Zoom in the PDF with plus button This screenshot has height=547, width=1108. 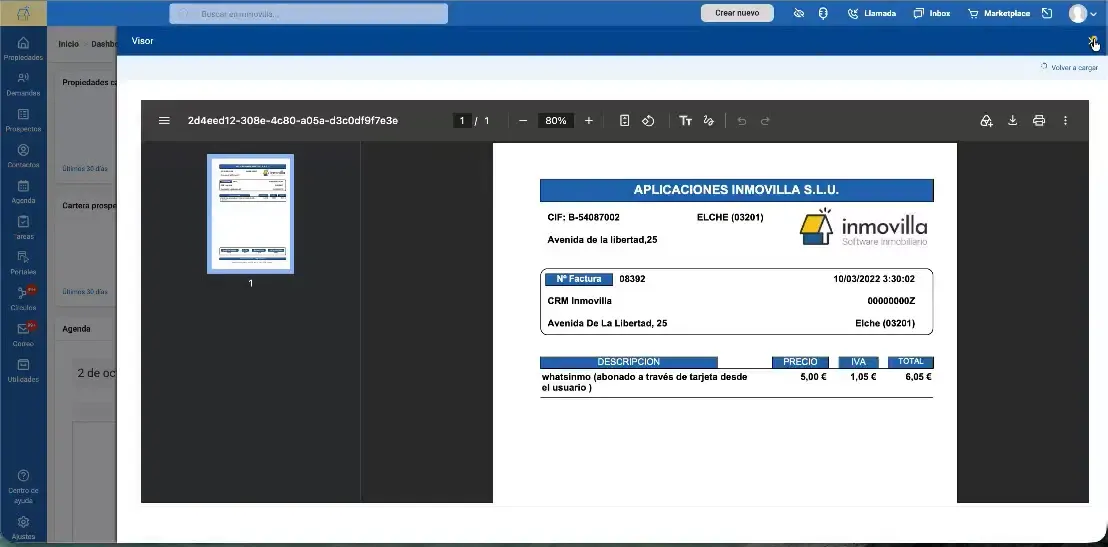point(589,121)
